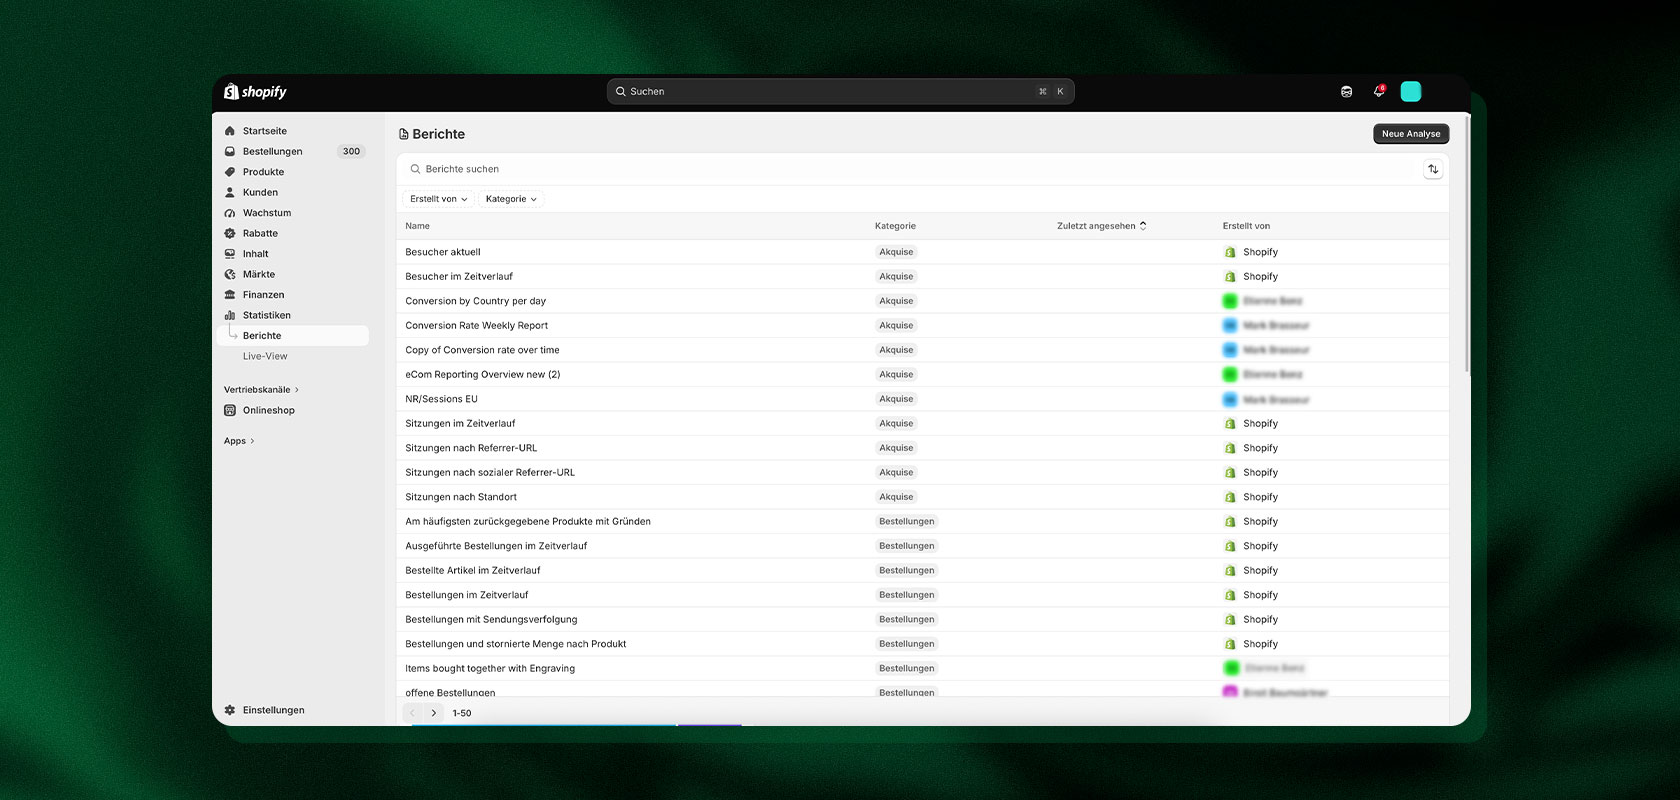
Task: Open Bestellungen mit Sendungsverfolgung report
Action: [491, 620]
